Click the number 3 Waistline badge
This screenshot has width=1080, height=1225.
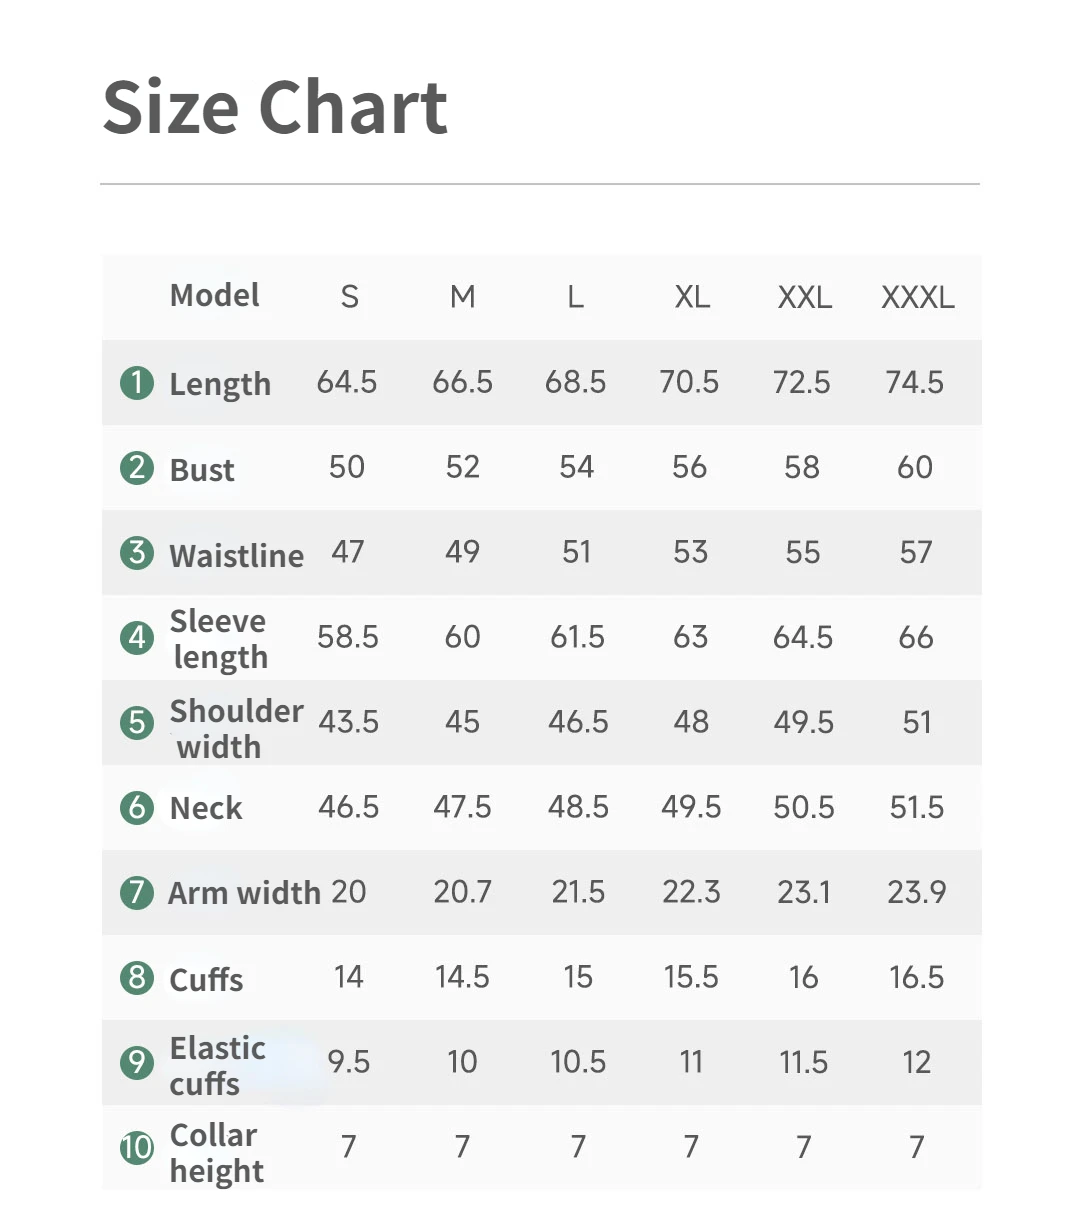point(137,553)
